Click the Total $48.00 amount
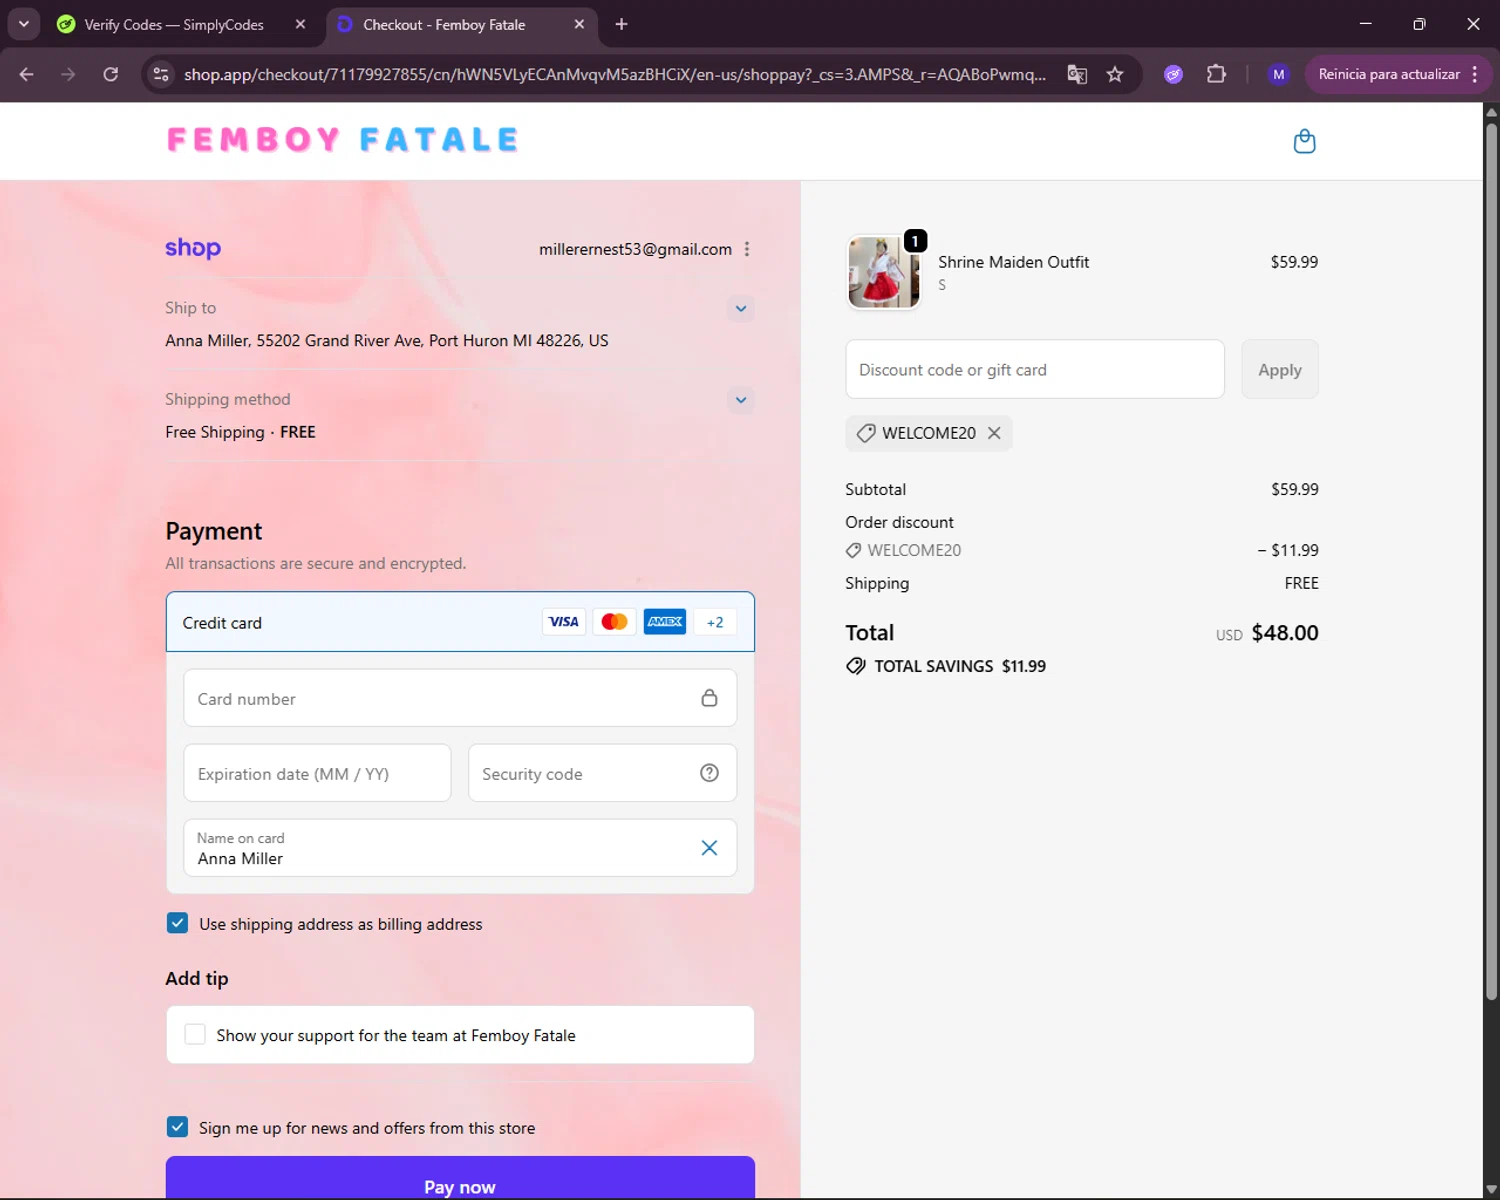Screen dimensions: 1500x1200 (1284, 633)
